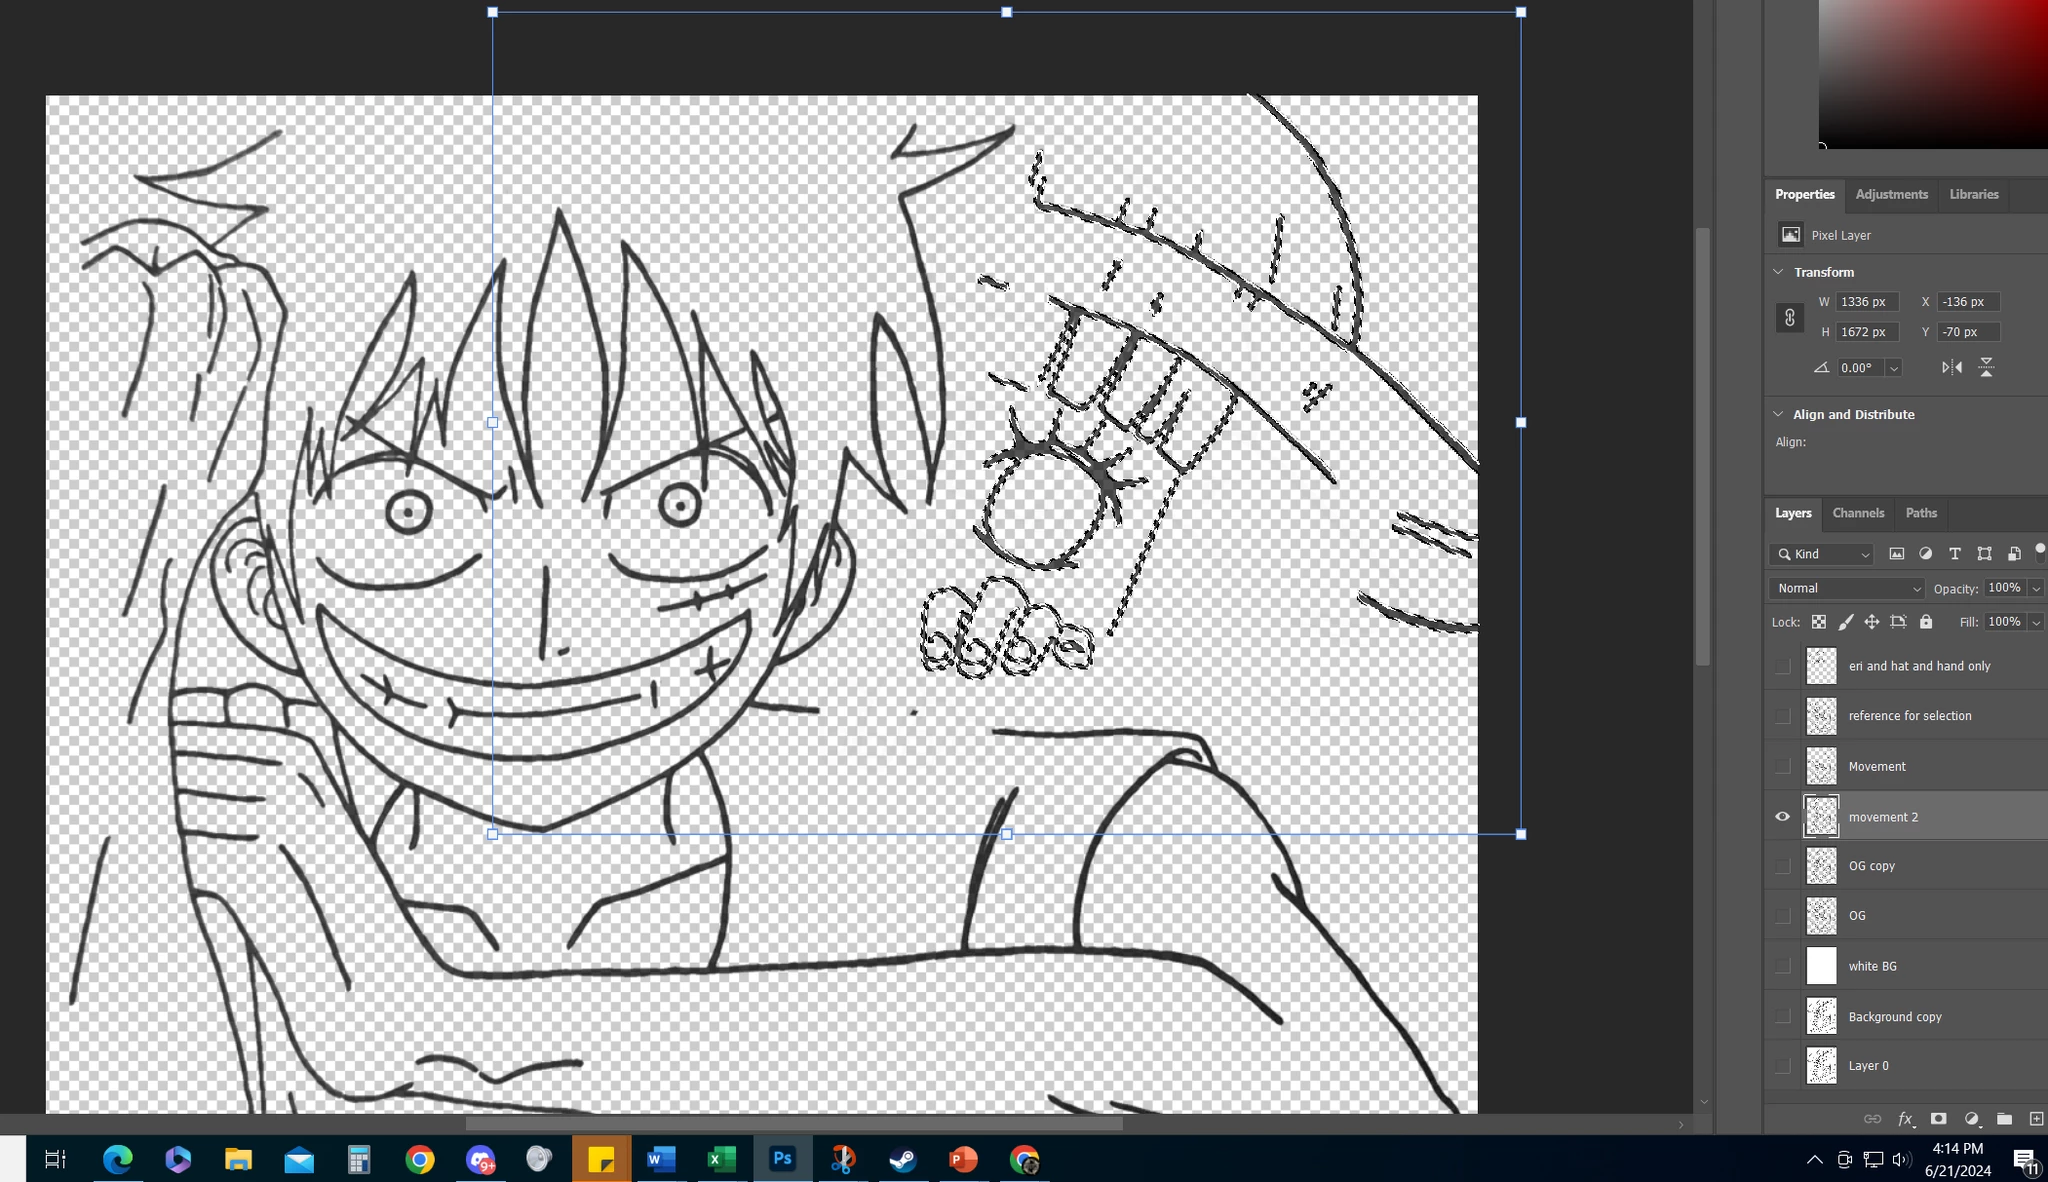Click the flip horizontal icon in Transform
Screen dimensions: 2048x1182
coord(1951,368)
